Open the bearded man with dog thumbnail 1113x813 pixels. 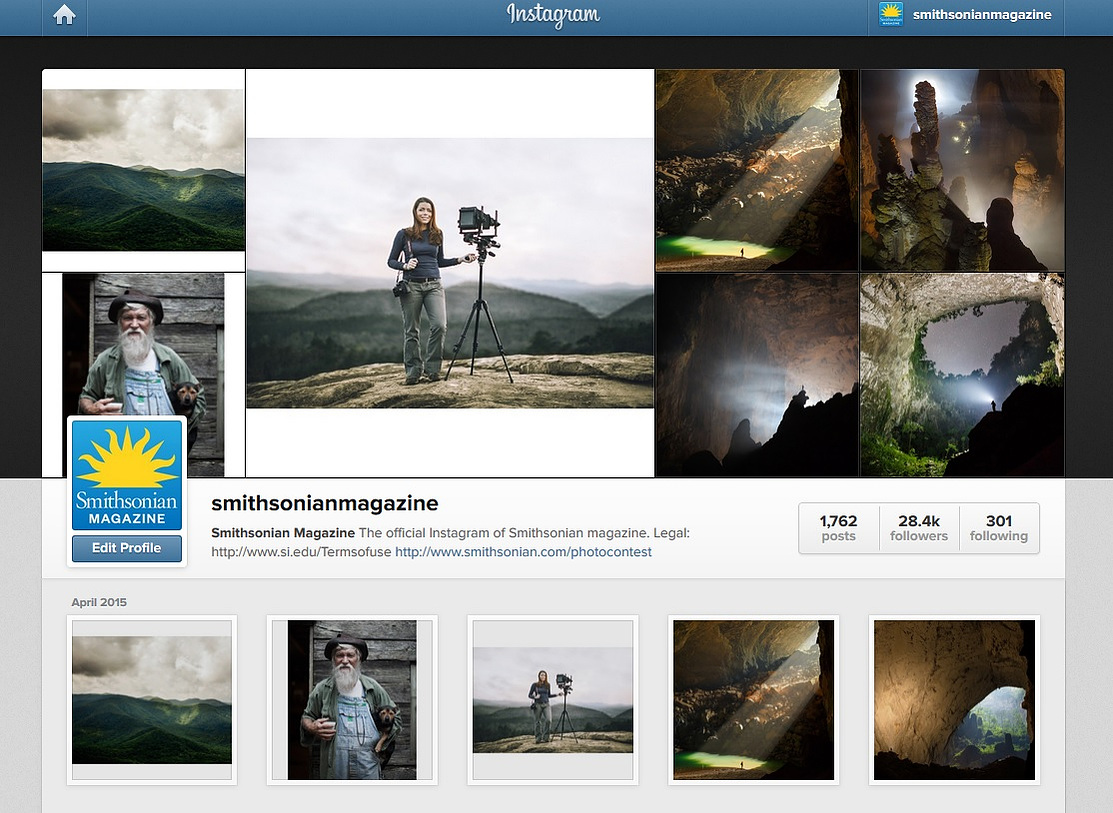tap(352, 700)
